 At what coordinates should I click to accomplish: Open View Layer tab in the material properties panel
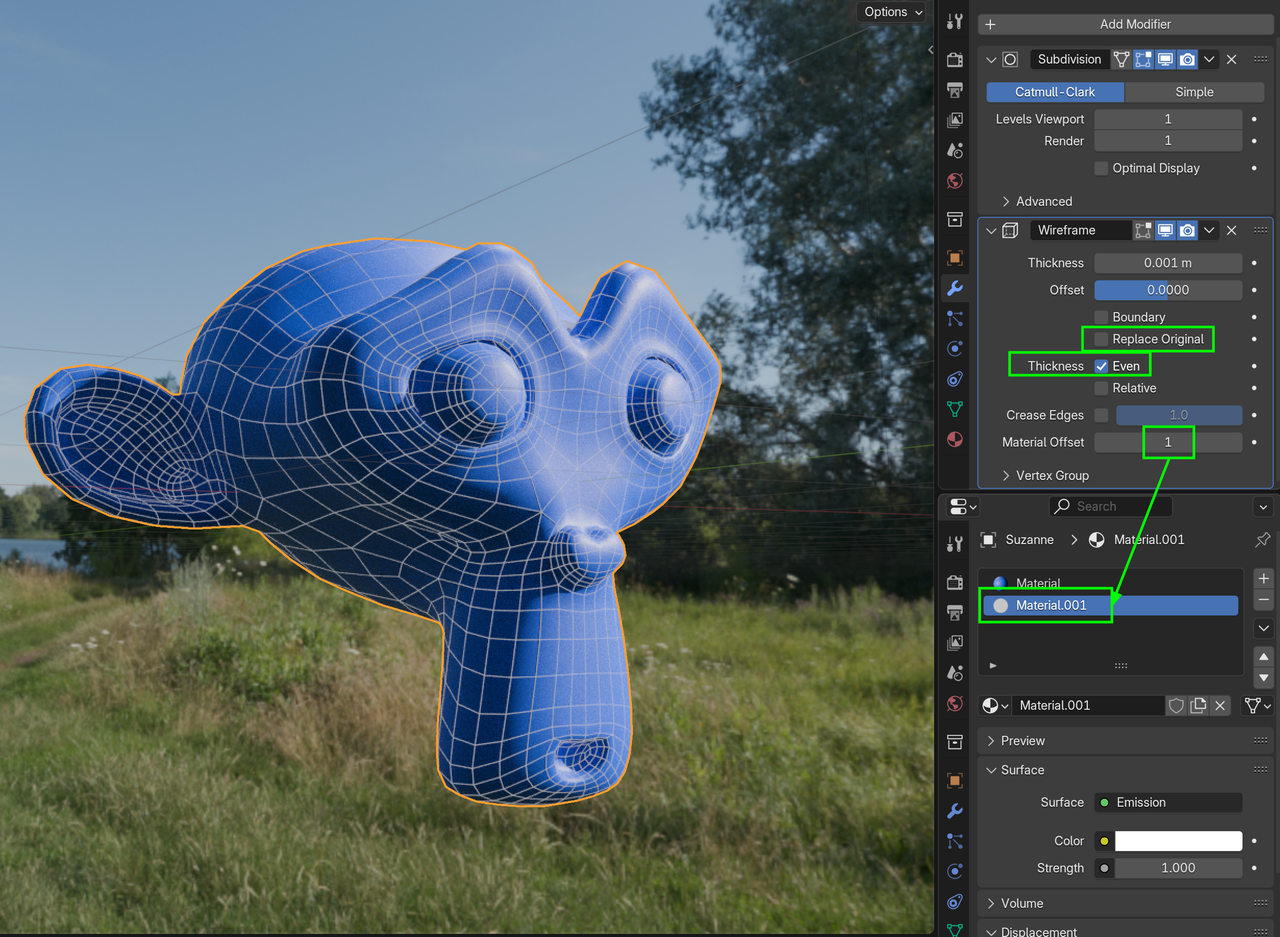pyautogui.click(x=955, y=642)
